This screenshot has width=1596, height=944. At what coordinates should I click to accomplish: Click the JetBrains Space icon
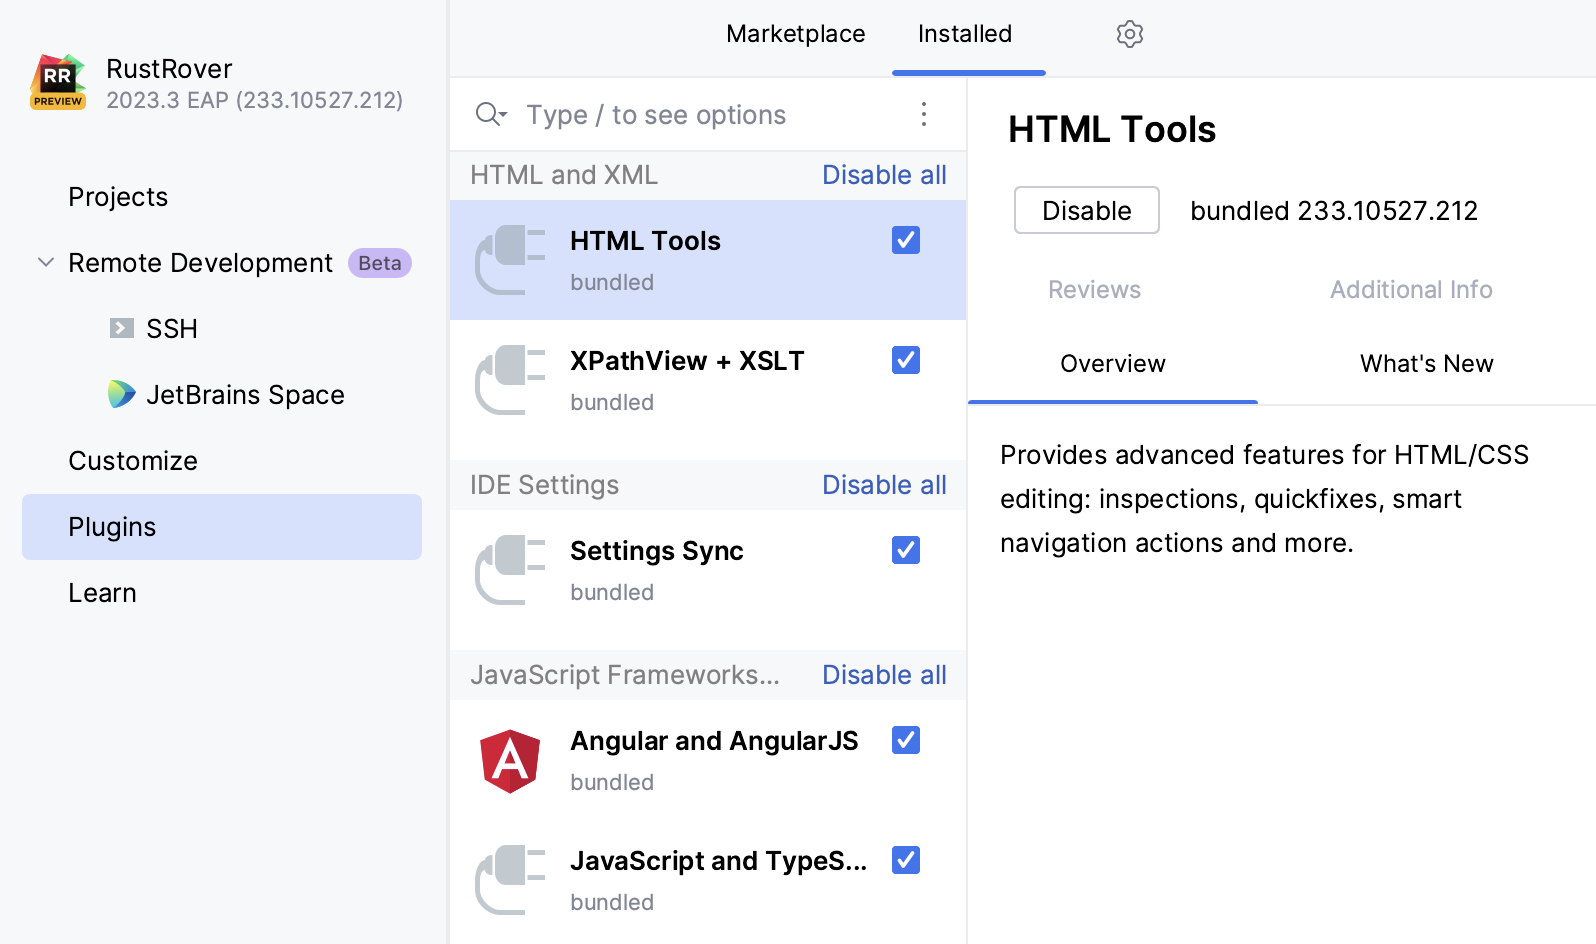[121, 394]
